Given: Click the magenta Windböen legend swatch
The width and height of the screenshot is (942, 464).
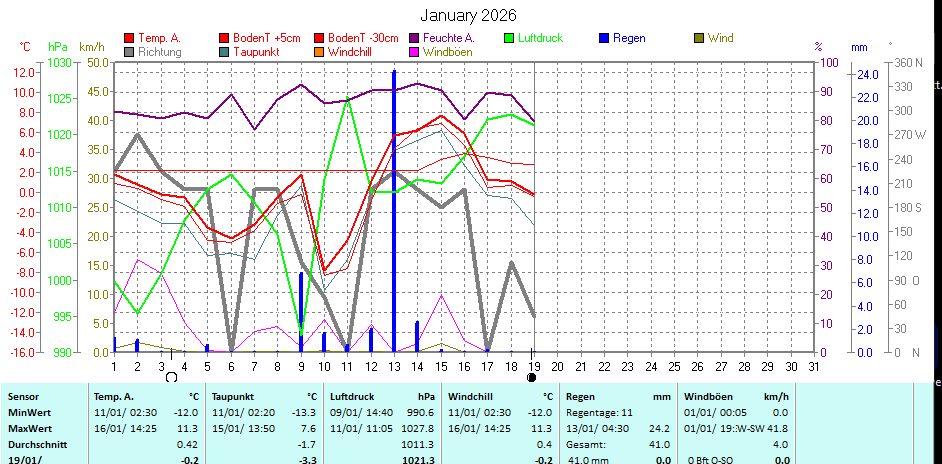Looking at the screenshot, I should (414, 52).
